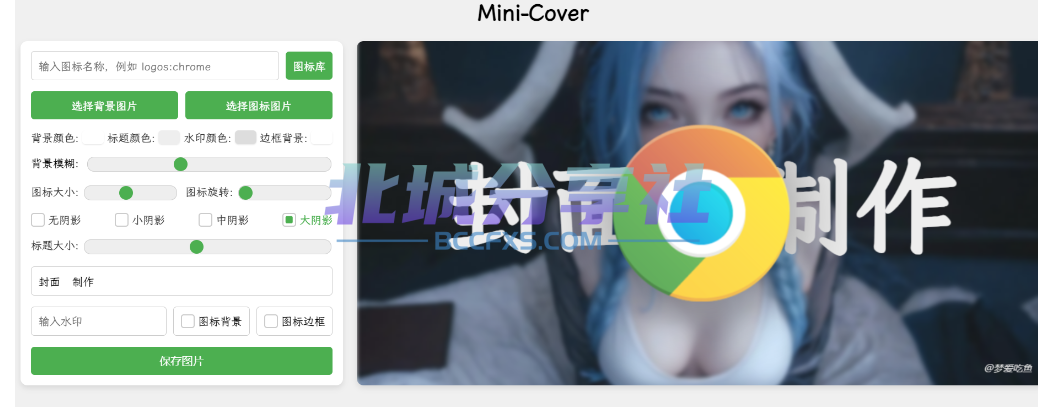Uncheck the 大阴影 checkbox

click(x=289, y=220)
